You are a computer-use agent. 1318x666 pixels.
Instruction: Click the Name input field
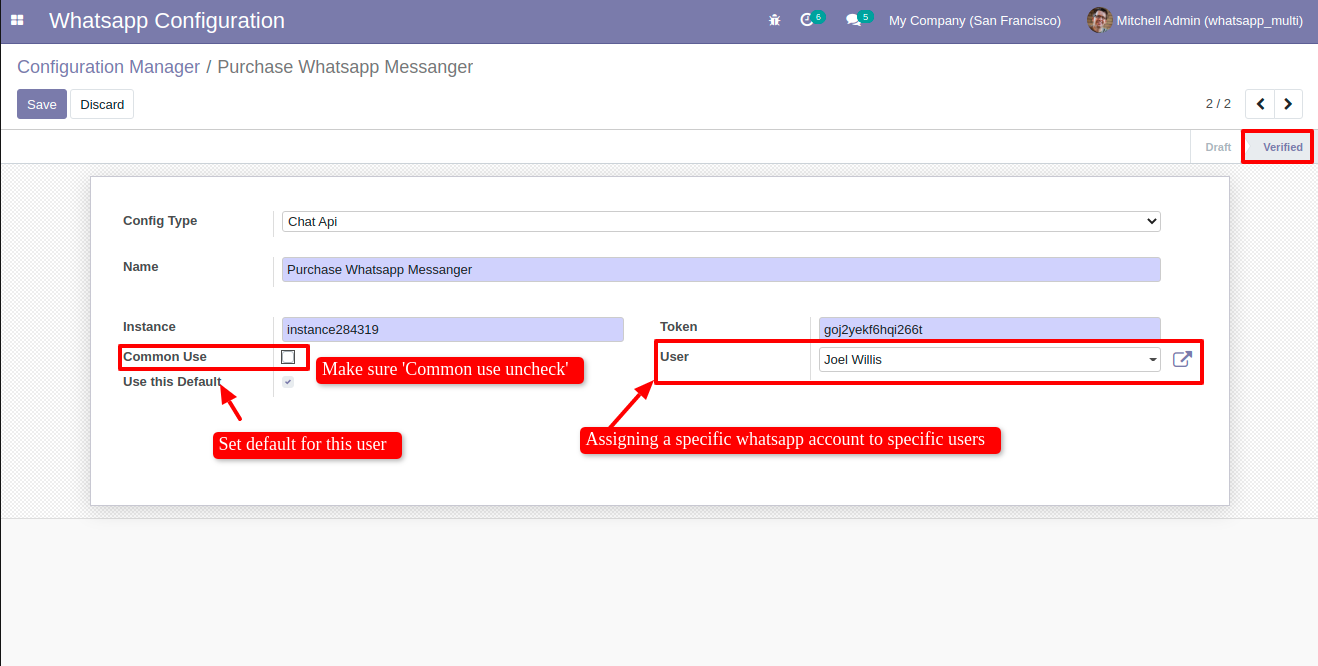(x=721, y=269)
